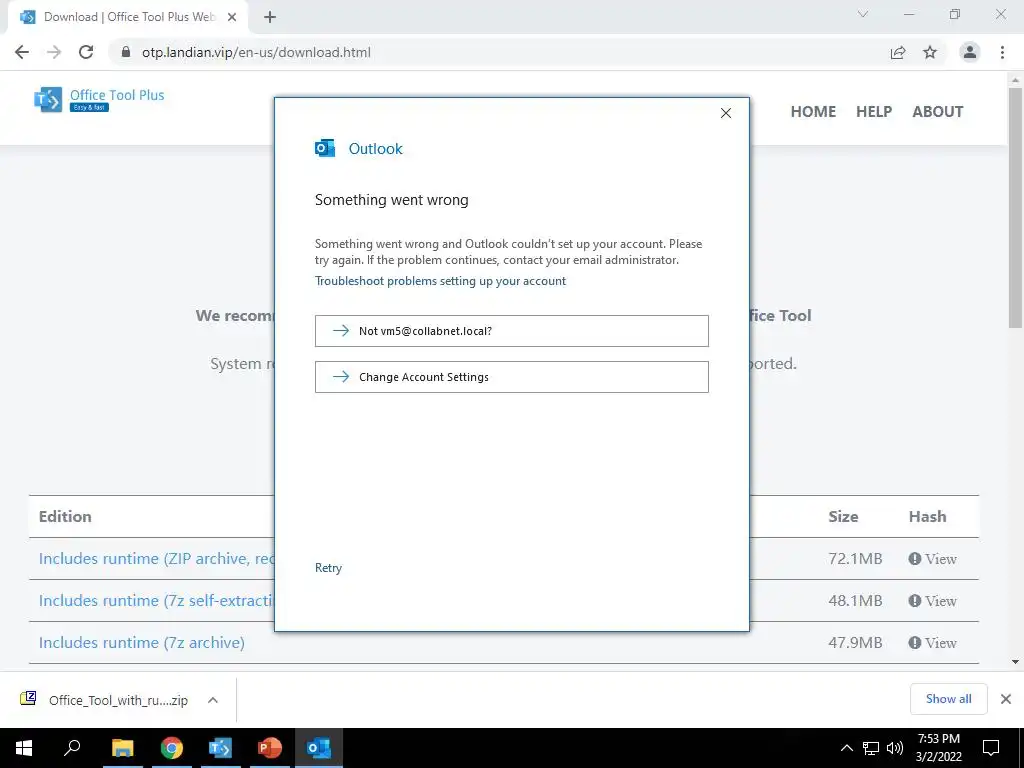Click the Office Tool Plus logo
Image resolution: width=1024 pixels, height=768 pixels.
(99, 99)
